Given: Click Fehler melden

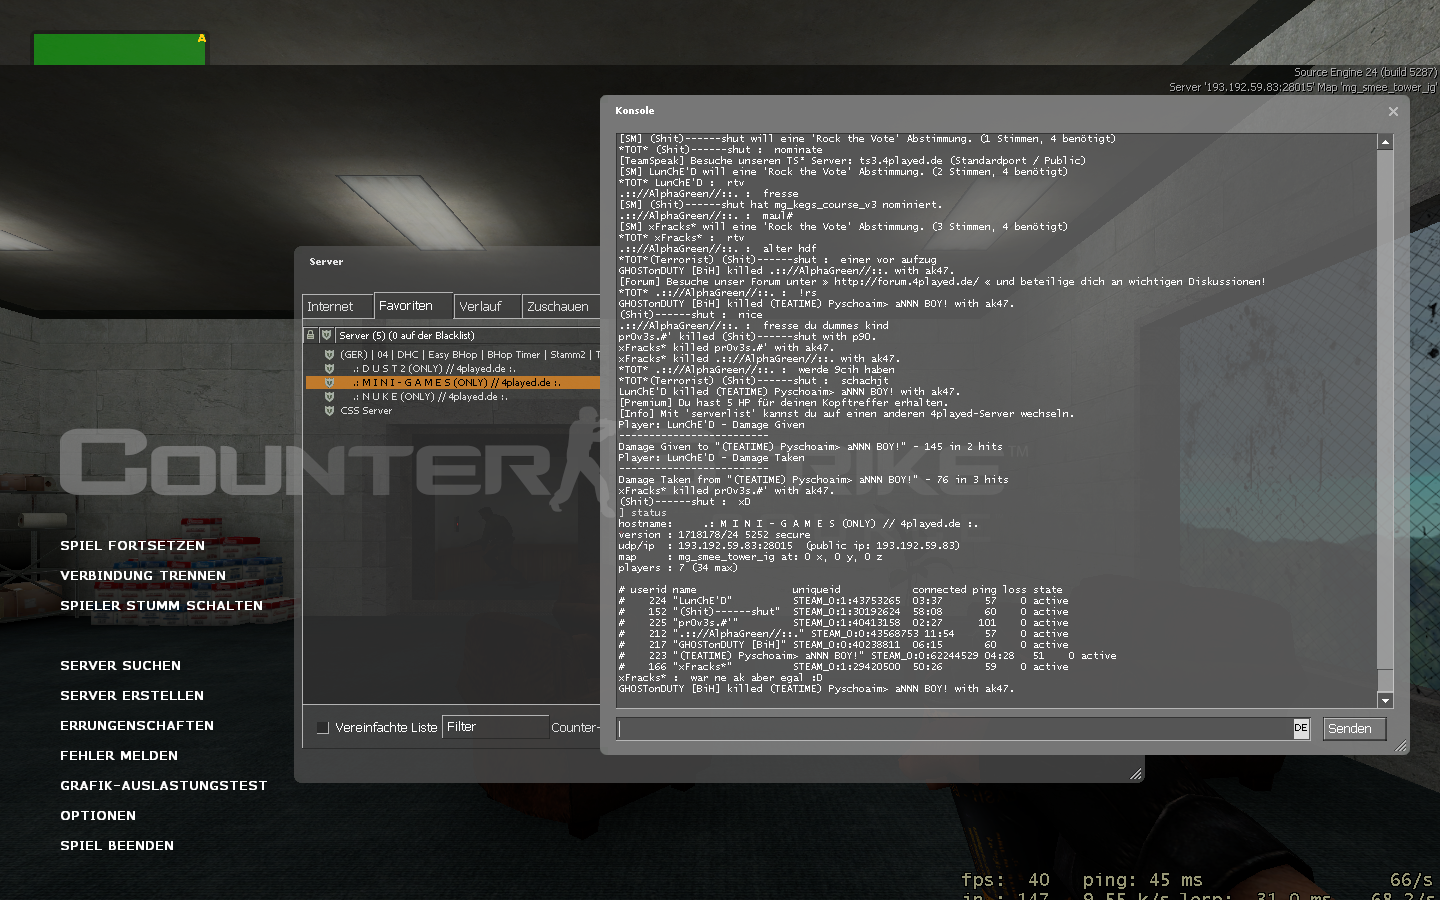Looking at the screenshot, I should (x=119, y=756).
